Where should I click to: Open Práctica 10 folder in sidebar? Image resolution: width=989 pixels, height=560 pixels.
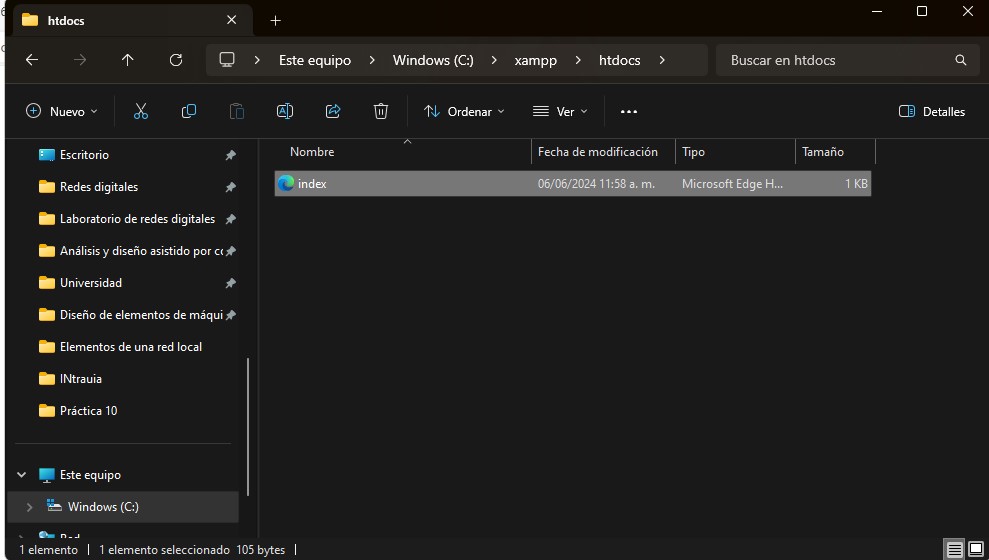pos(88,411)
